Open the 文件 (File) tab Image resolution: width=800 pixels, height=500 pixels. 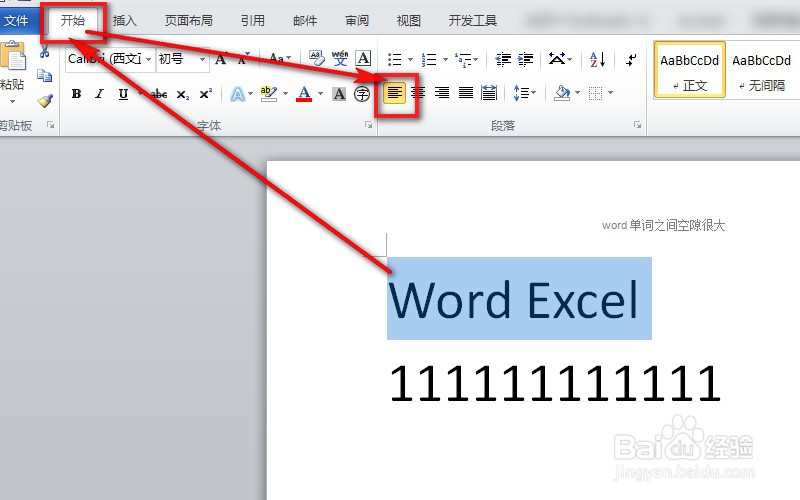16,21
